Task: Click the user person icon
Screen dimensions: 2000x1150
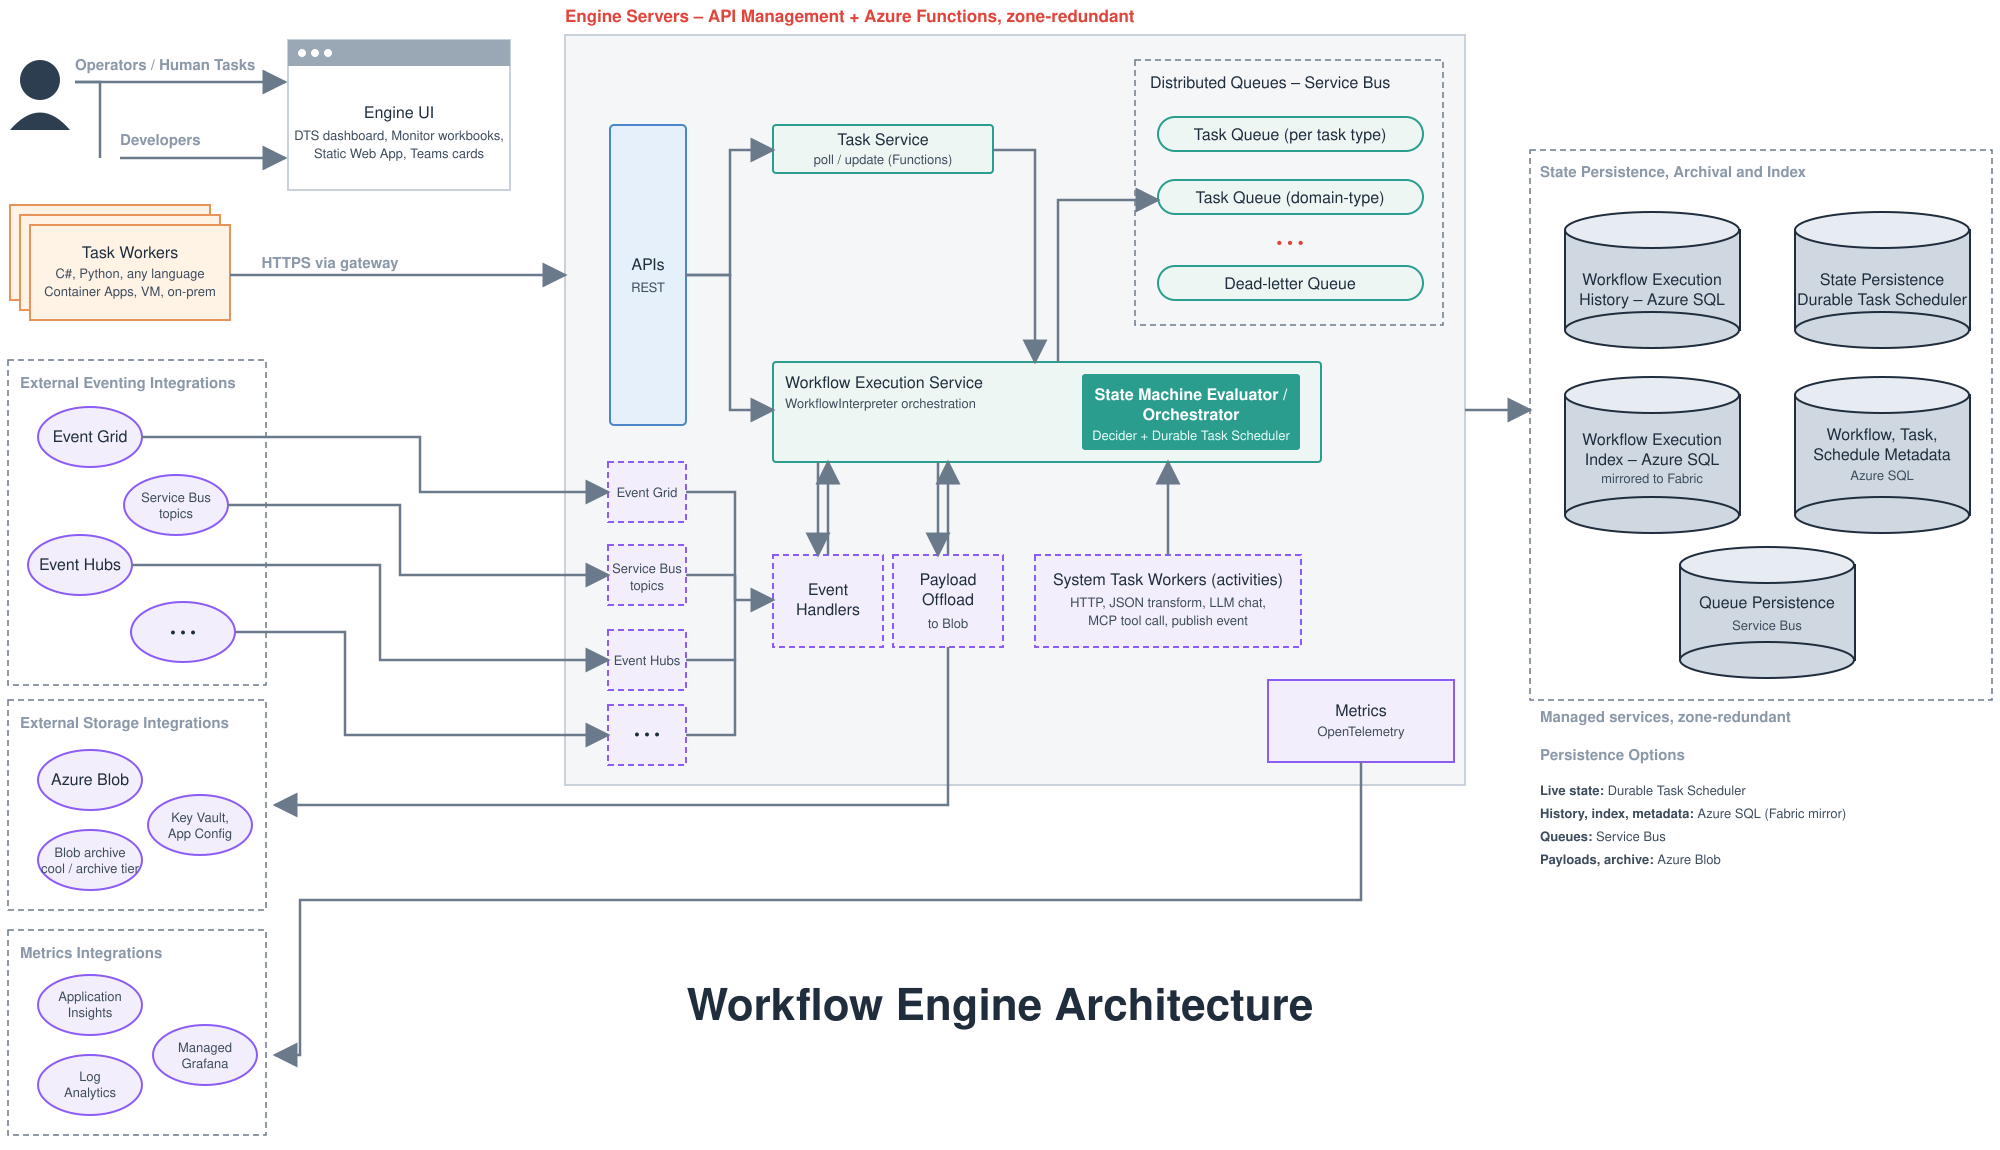Action: point(40,95)
